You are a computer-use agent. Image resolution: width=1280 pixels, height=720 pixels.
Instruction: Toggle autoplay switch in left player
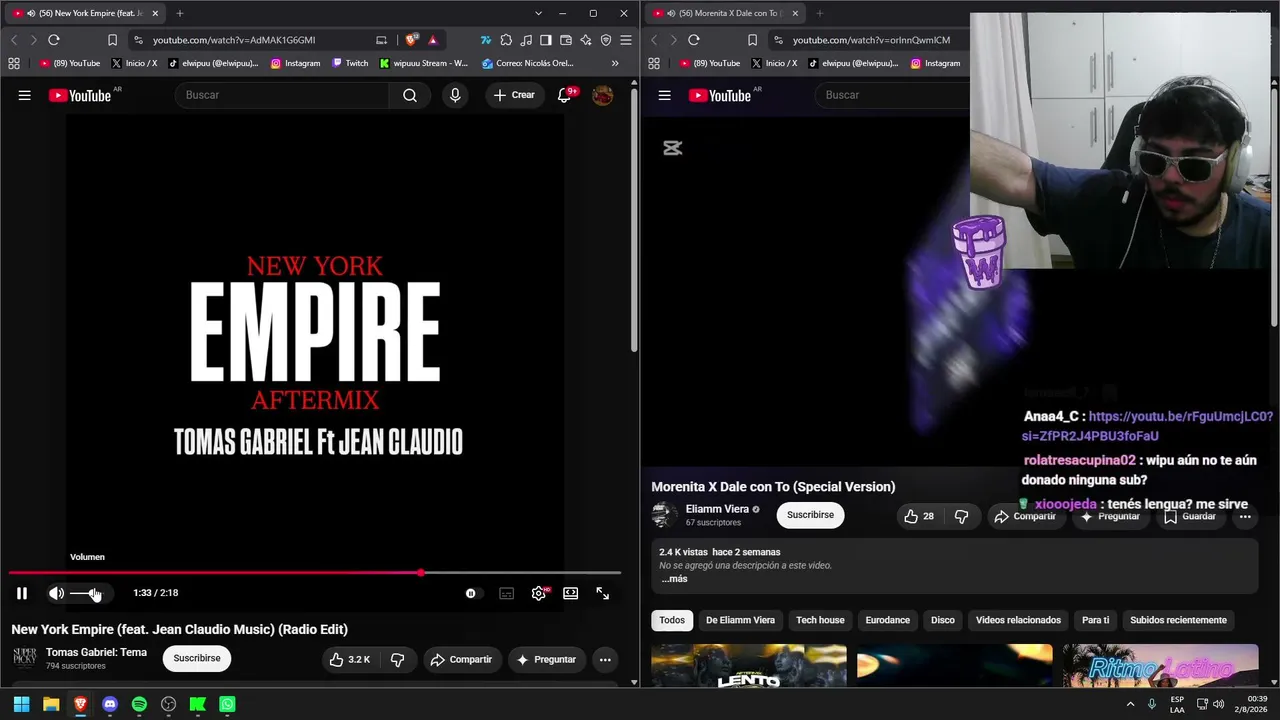[471, 593]
